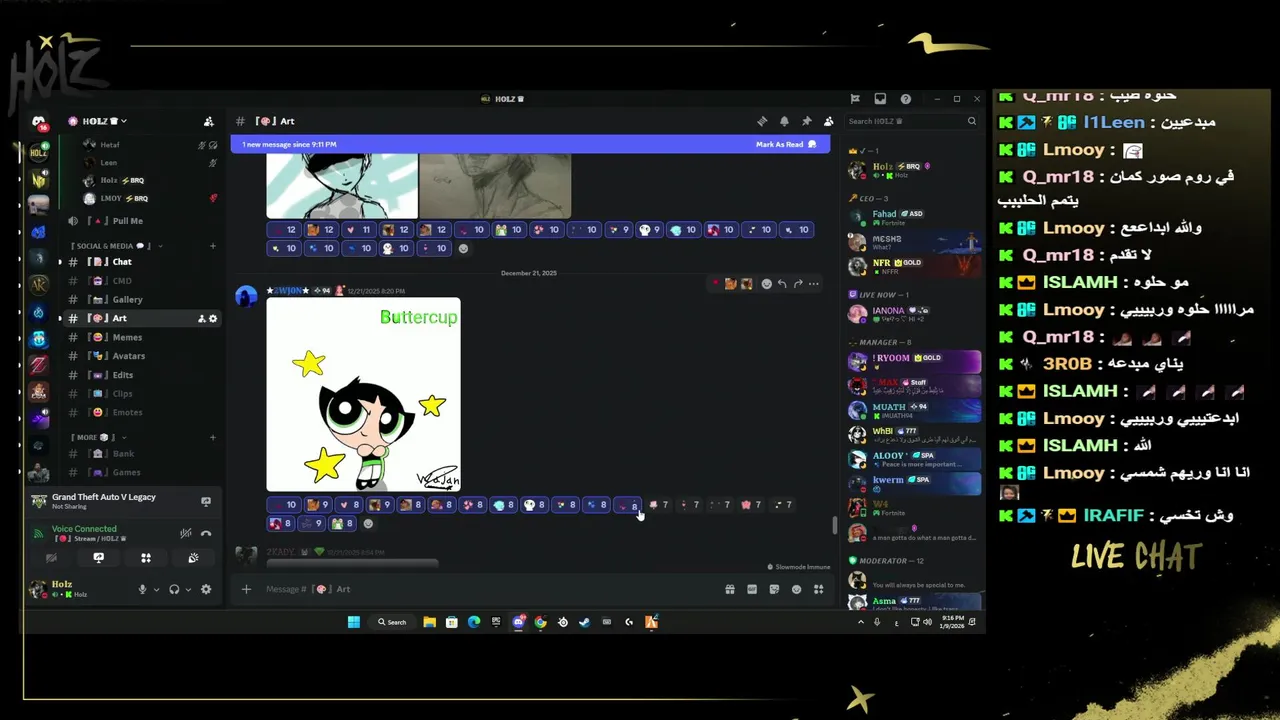Screen dimensions: 1280x720
Task: Open the sticker picker icon
Action: (774, 589)
